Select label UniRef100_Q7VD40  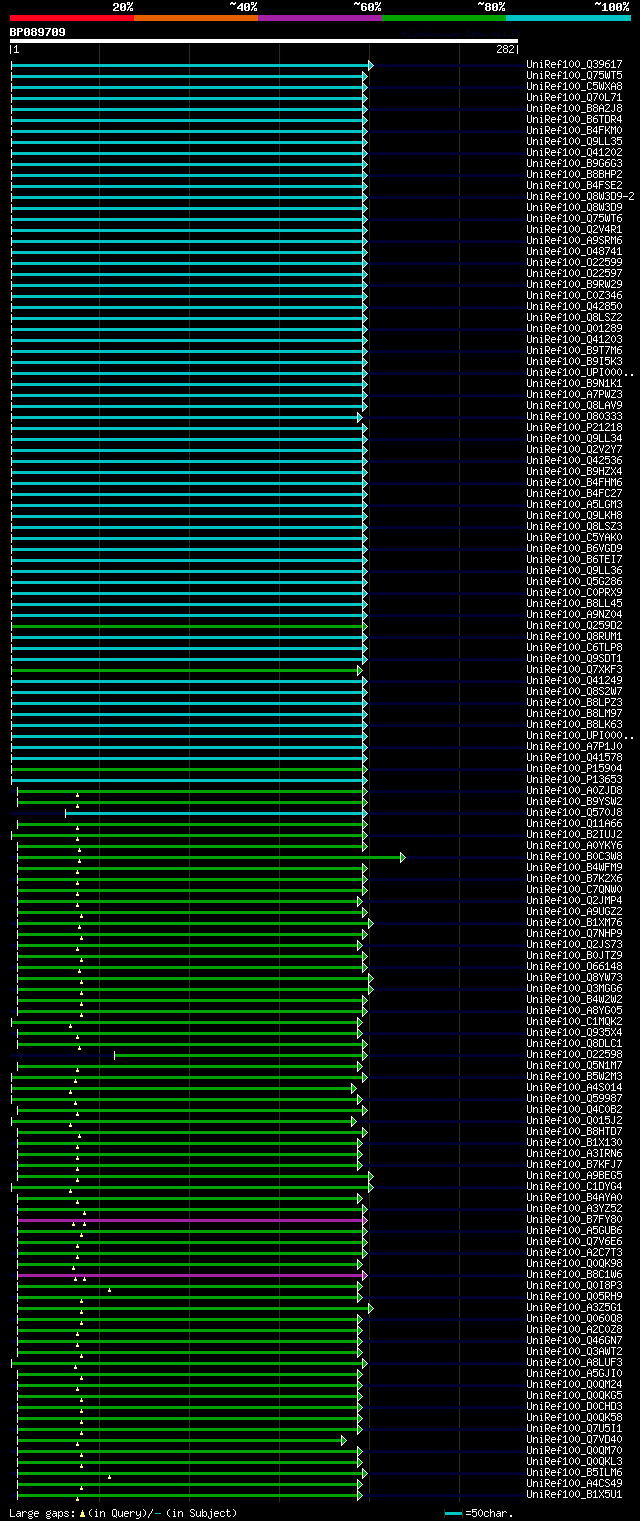tap(574, 1440)
